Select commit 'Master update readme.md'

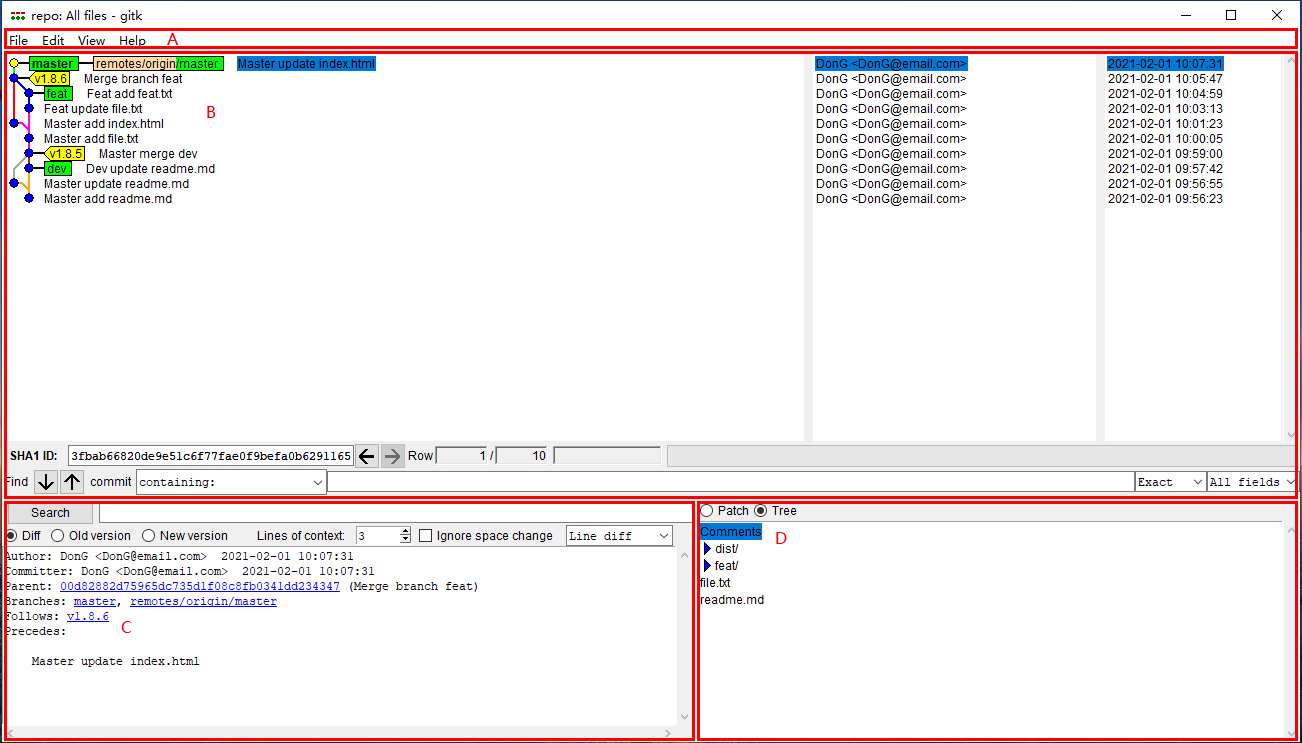click(x=116, y=184)
